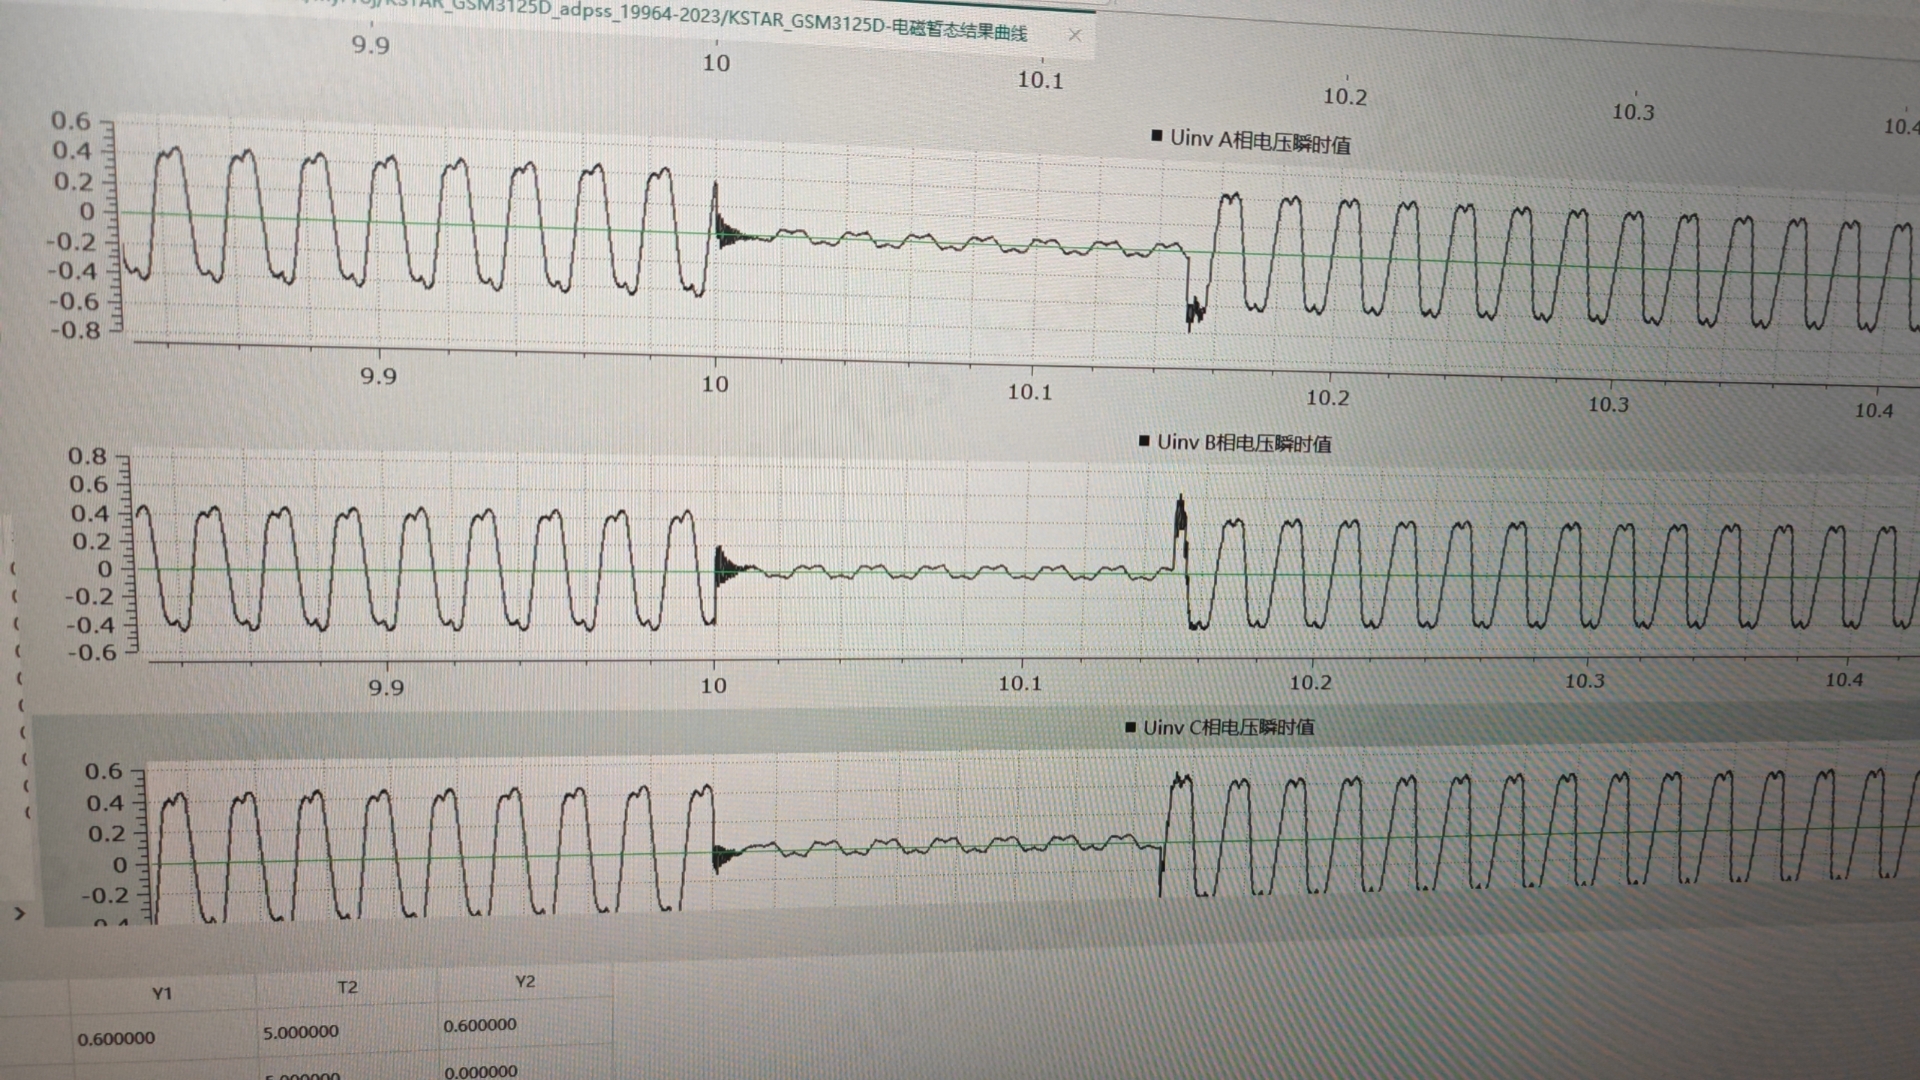This screenshot has width=1920, height=1080.
Task: Select the 0.600000 cell under Y2
Action: [x=480, y=1026]
